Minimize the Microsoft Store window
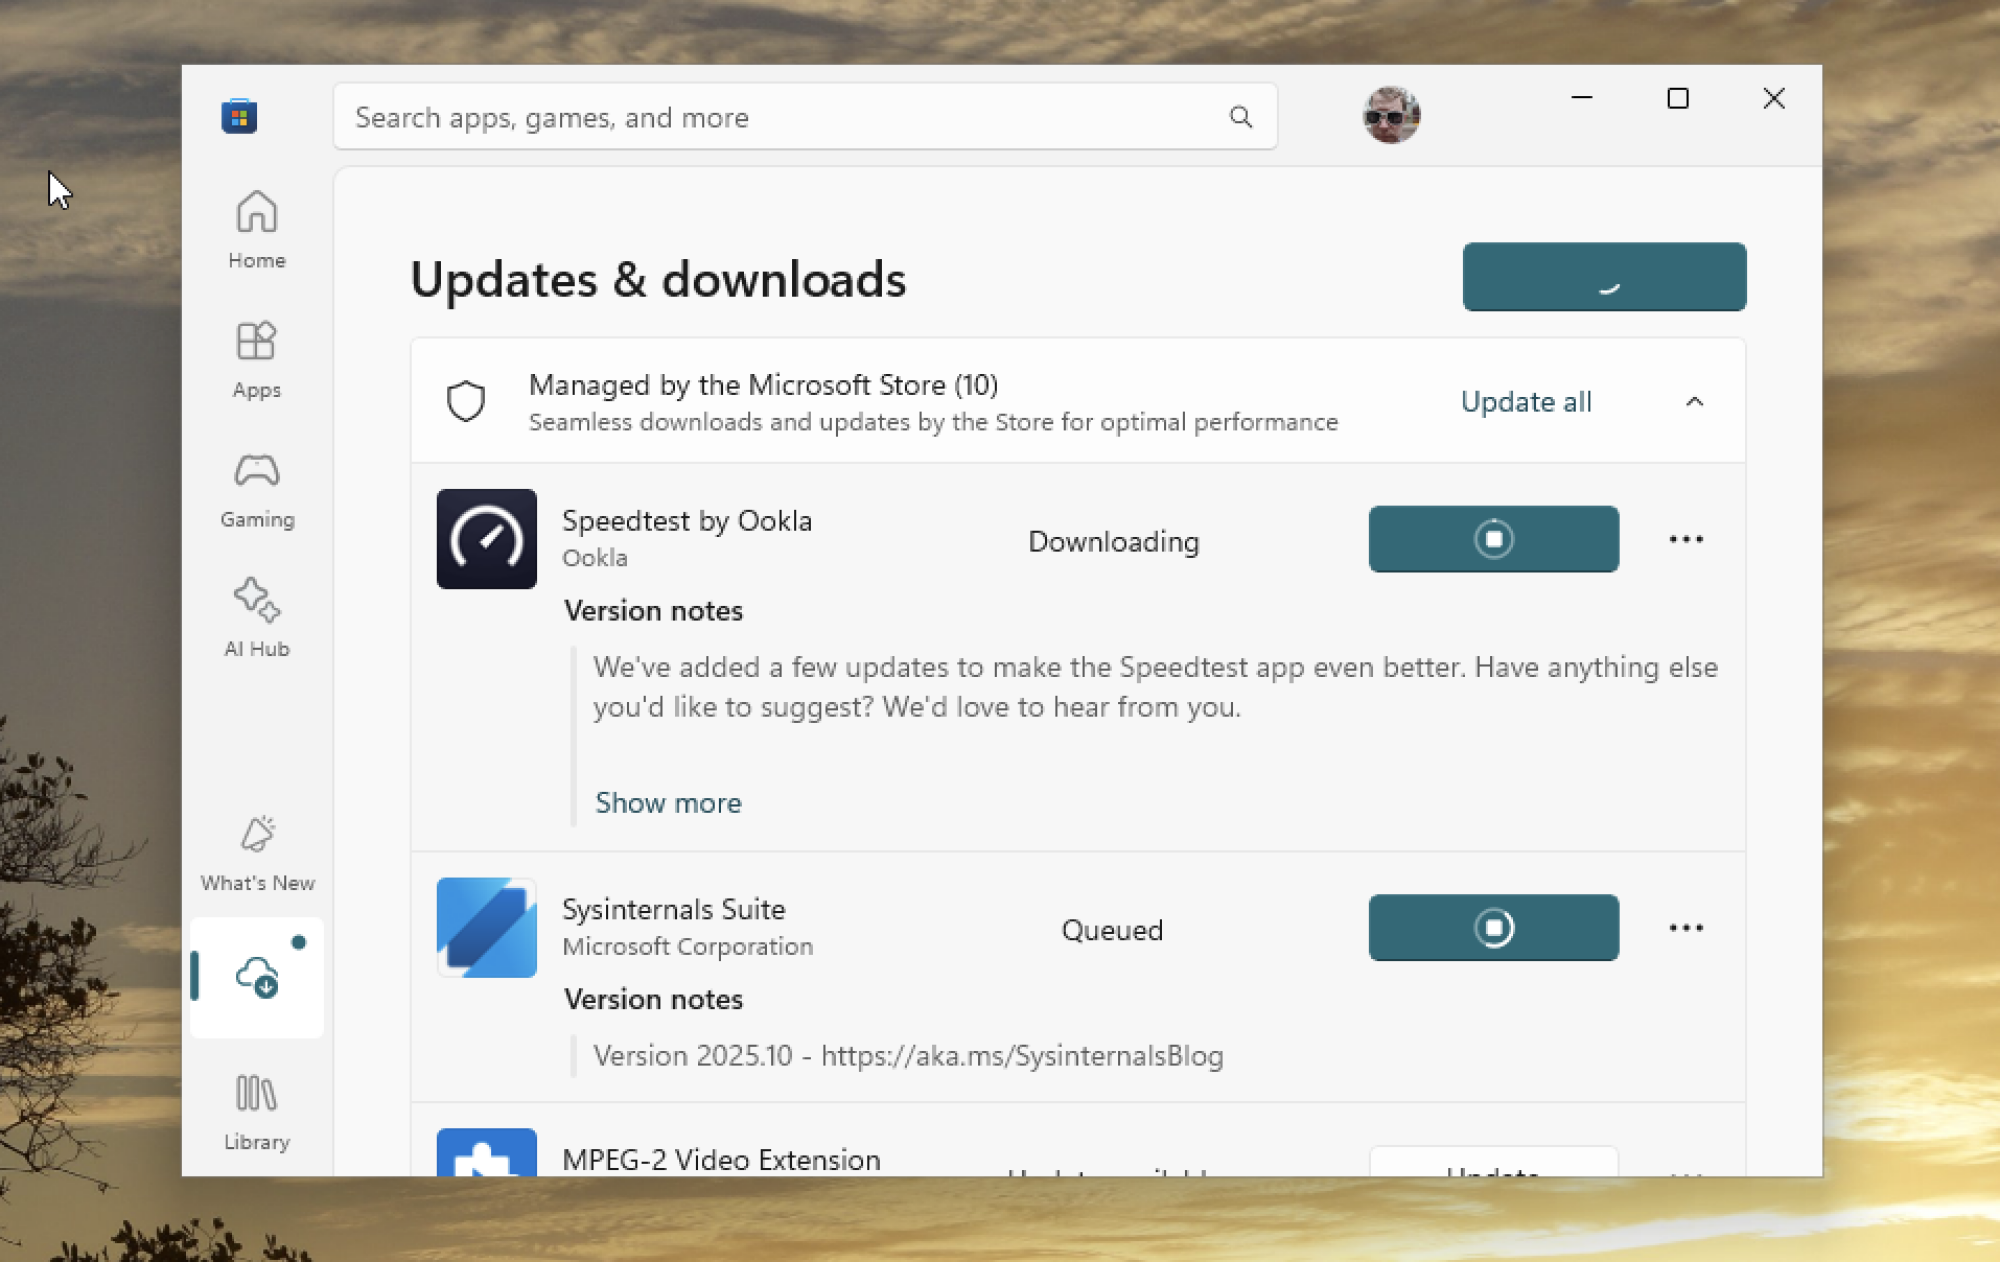 [1581, 98]
